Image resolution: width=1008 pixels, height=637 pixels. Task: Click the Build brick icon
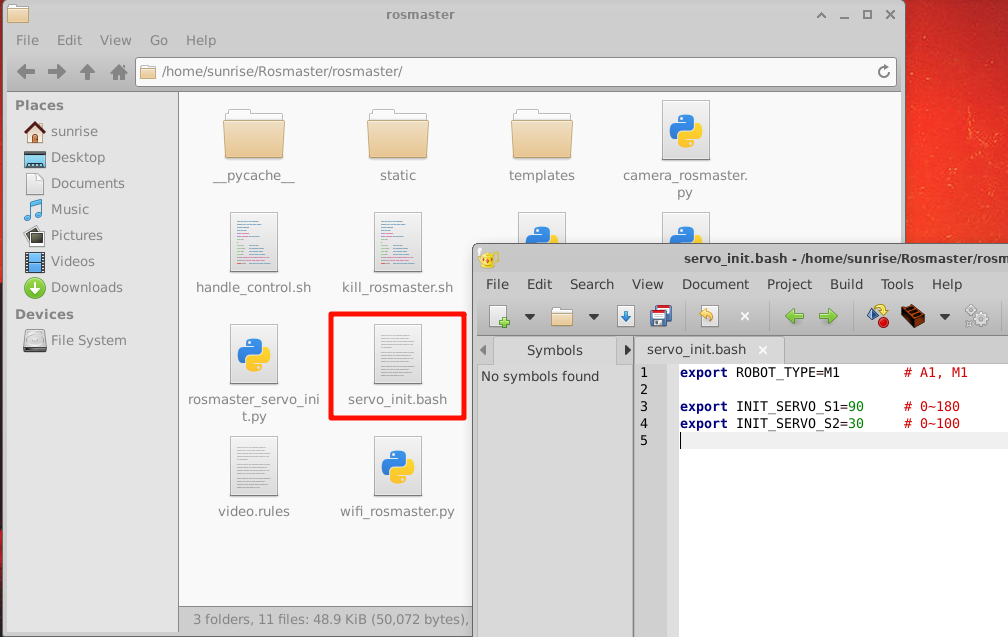point(913,317)
